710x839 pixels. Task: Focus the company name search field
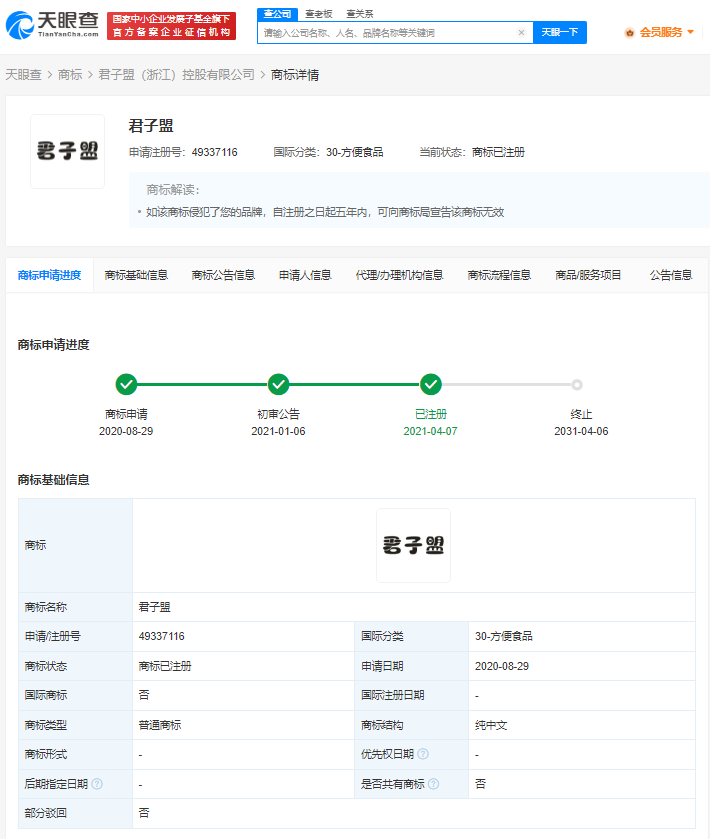pos(385,33)
